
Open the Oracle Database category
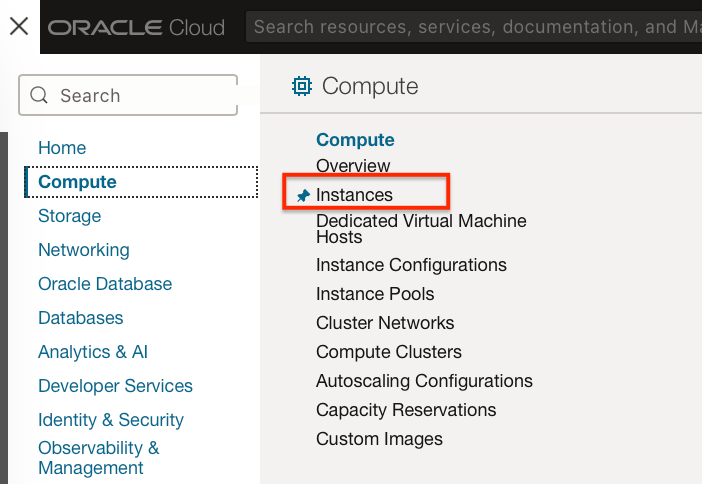[x=105, y=284]
